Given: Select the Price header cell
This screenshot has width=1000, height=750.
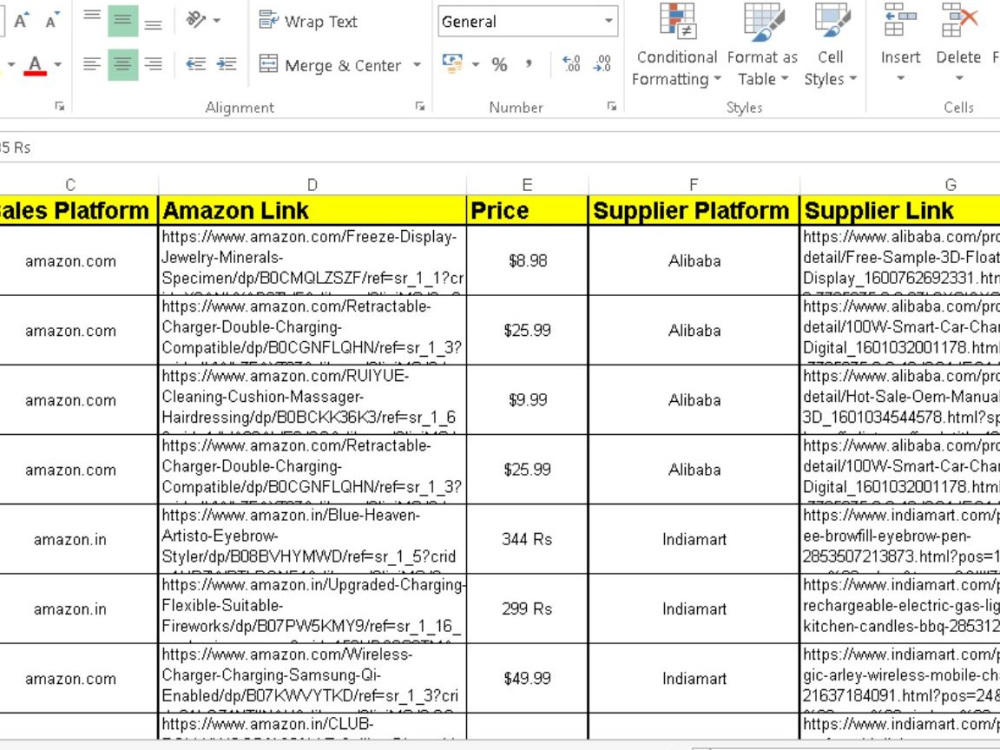Looking at the screenshot, I should pos(527,210).
